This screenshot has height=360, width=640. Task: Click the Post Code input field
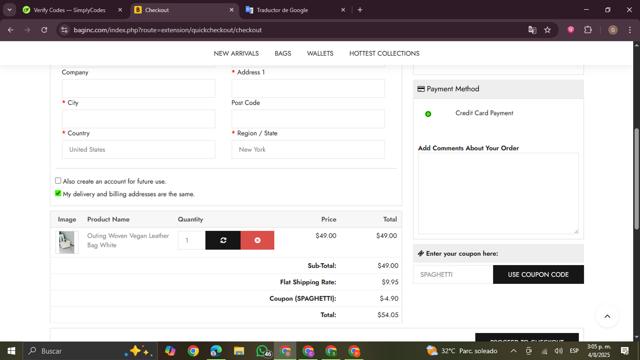click(x=308, y=119)
